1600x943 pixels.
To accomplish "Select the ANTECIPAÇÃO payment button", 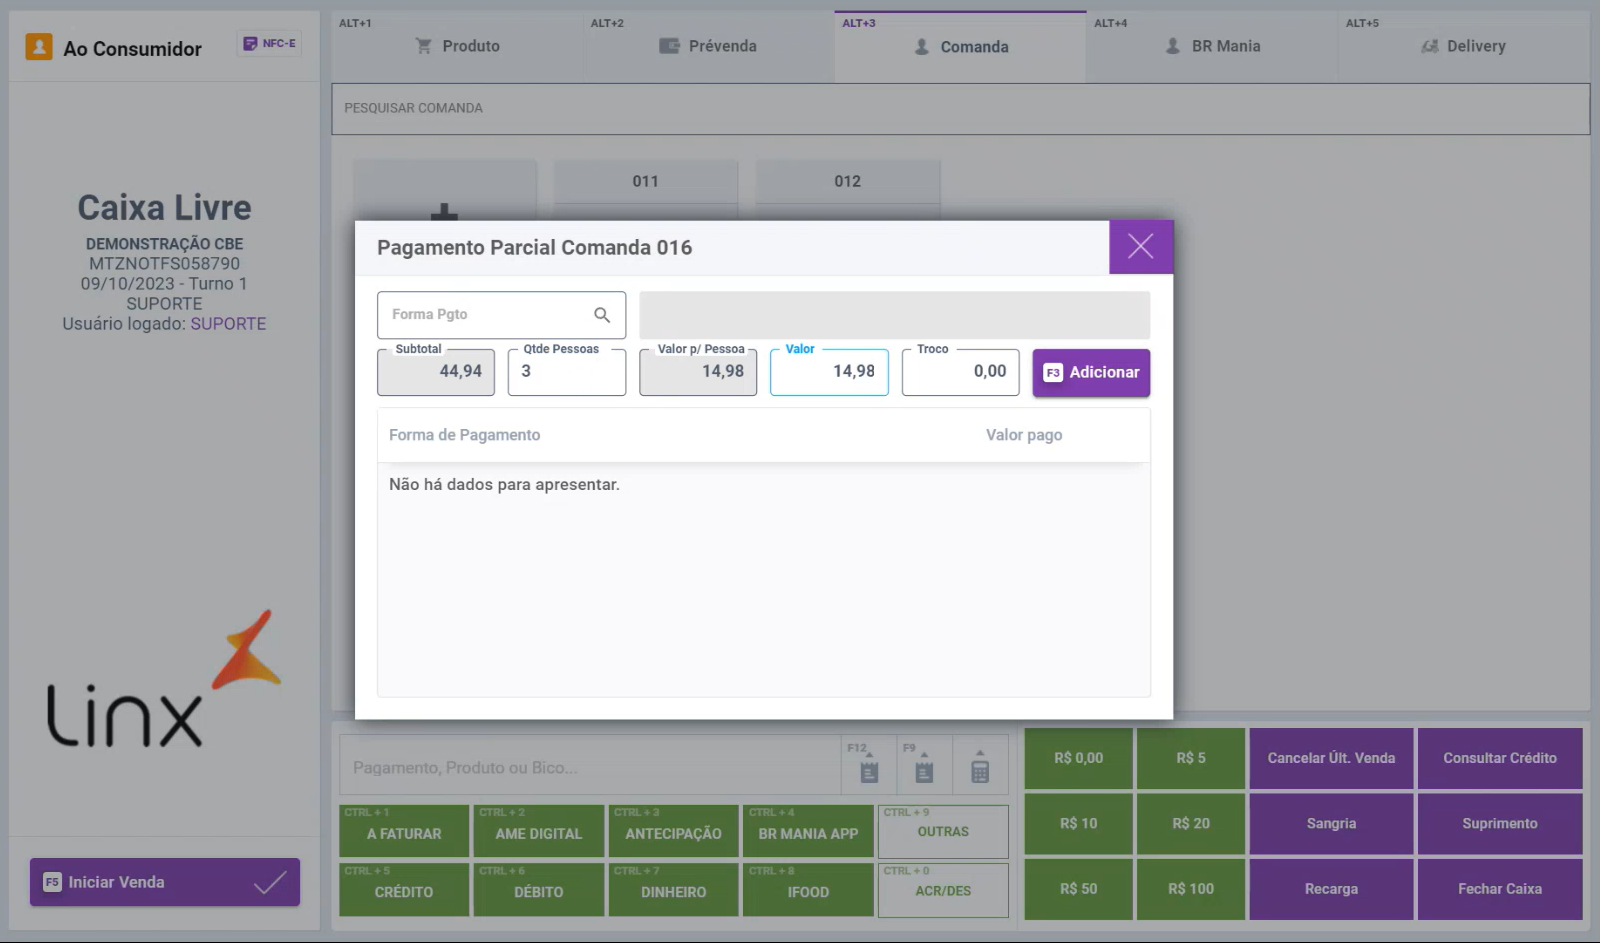I will tap(673, 832).
